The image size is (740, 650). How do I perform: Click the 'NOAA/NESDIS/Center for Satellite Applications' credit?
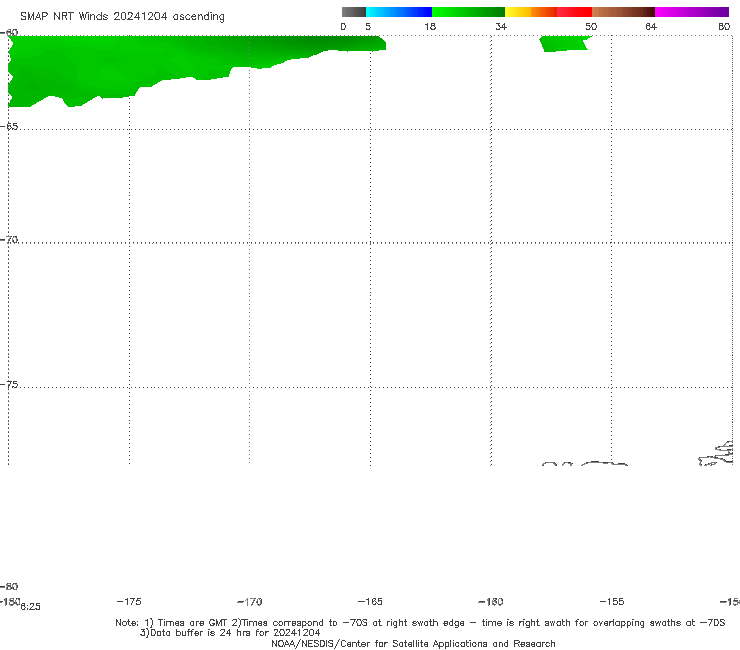click(x=413, y=644)
